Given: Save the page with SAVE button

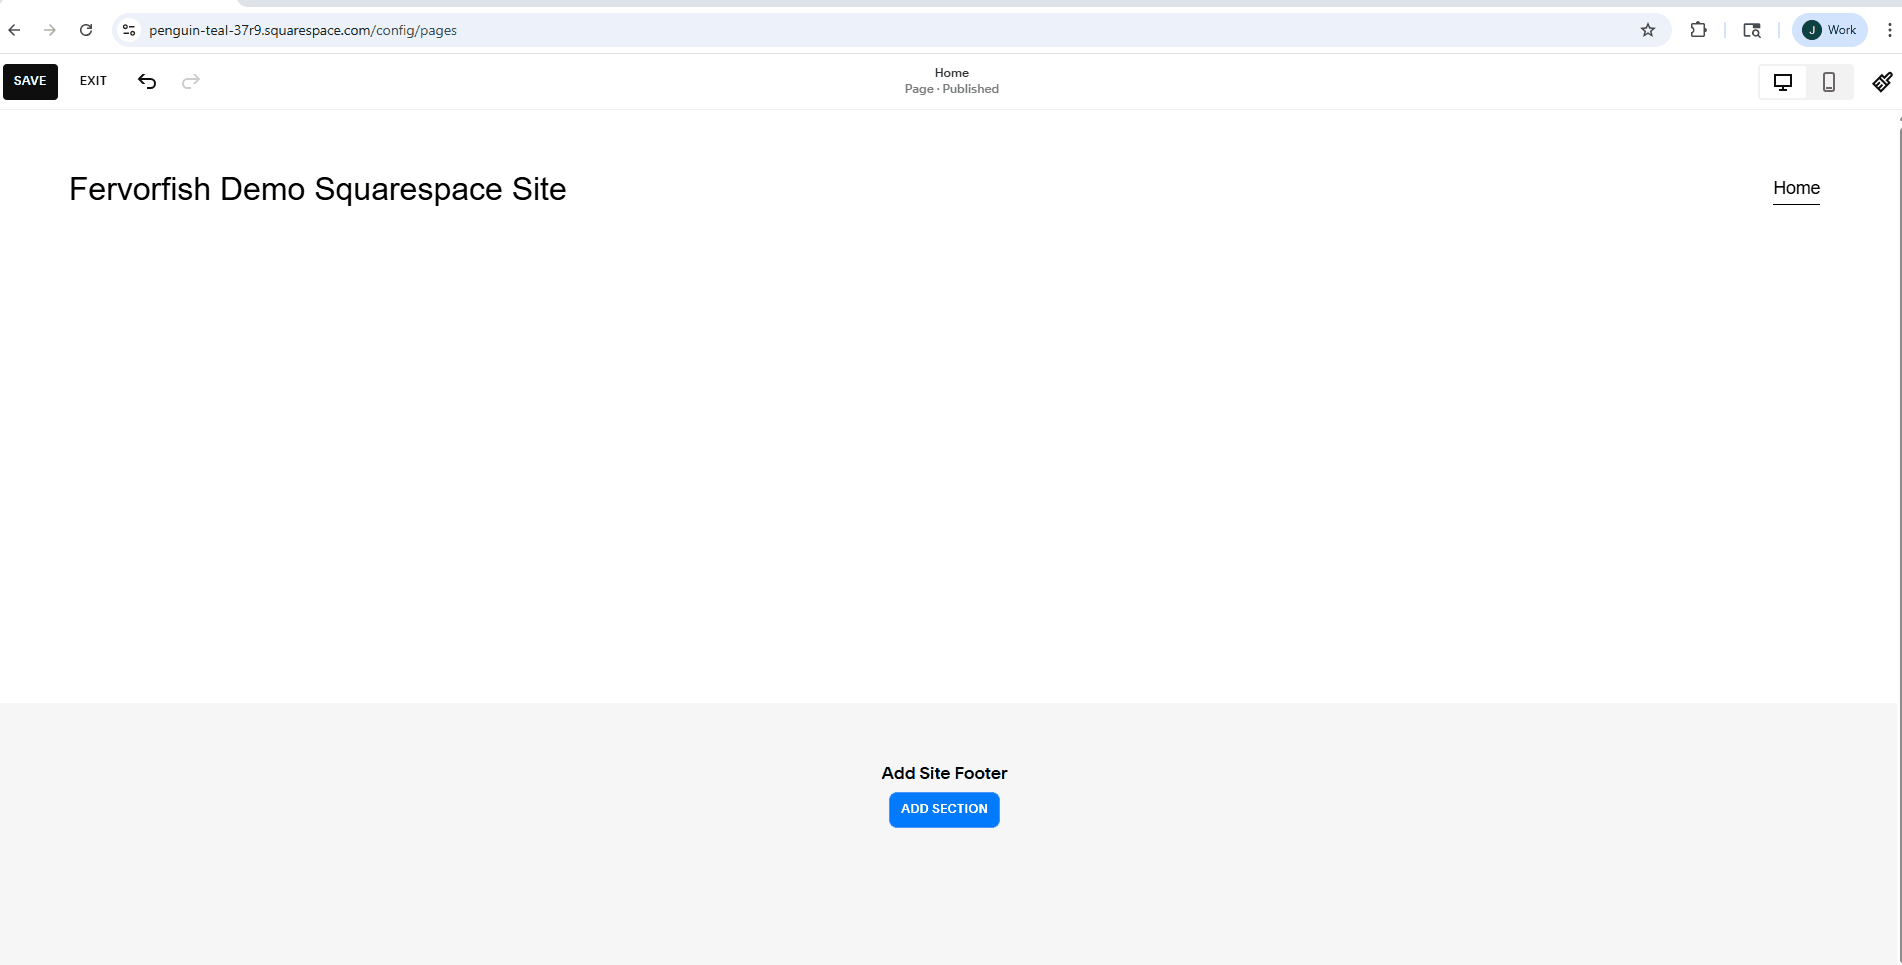Looking at the screenshot, I should [30, 81].
